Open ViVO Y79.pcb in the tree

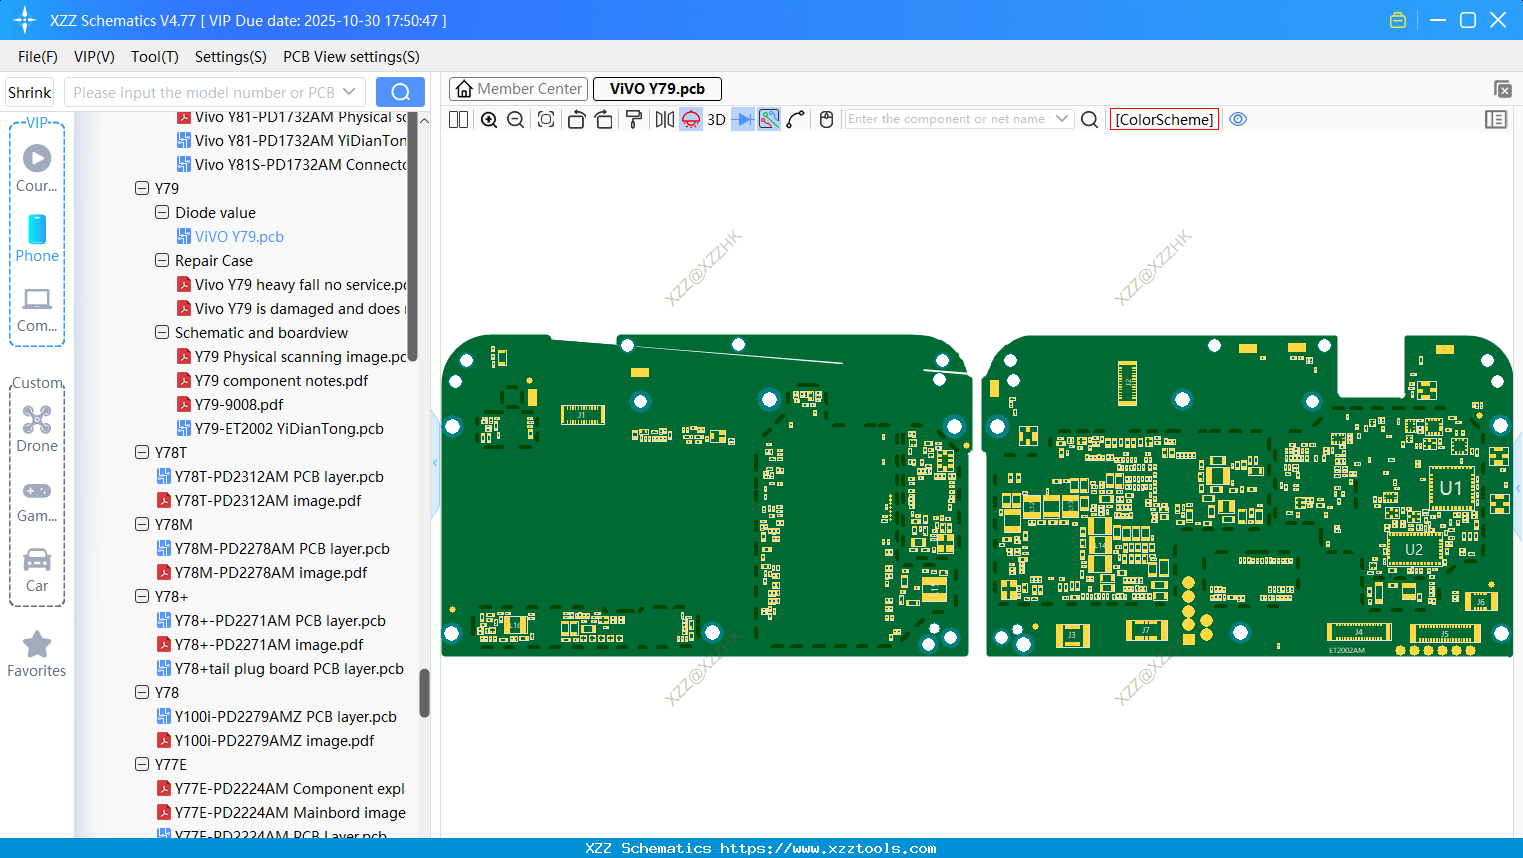pos(239,236)
